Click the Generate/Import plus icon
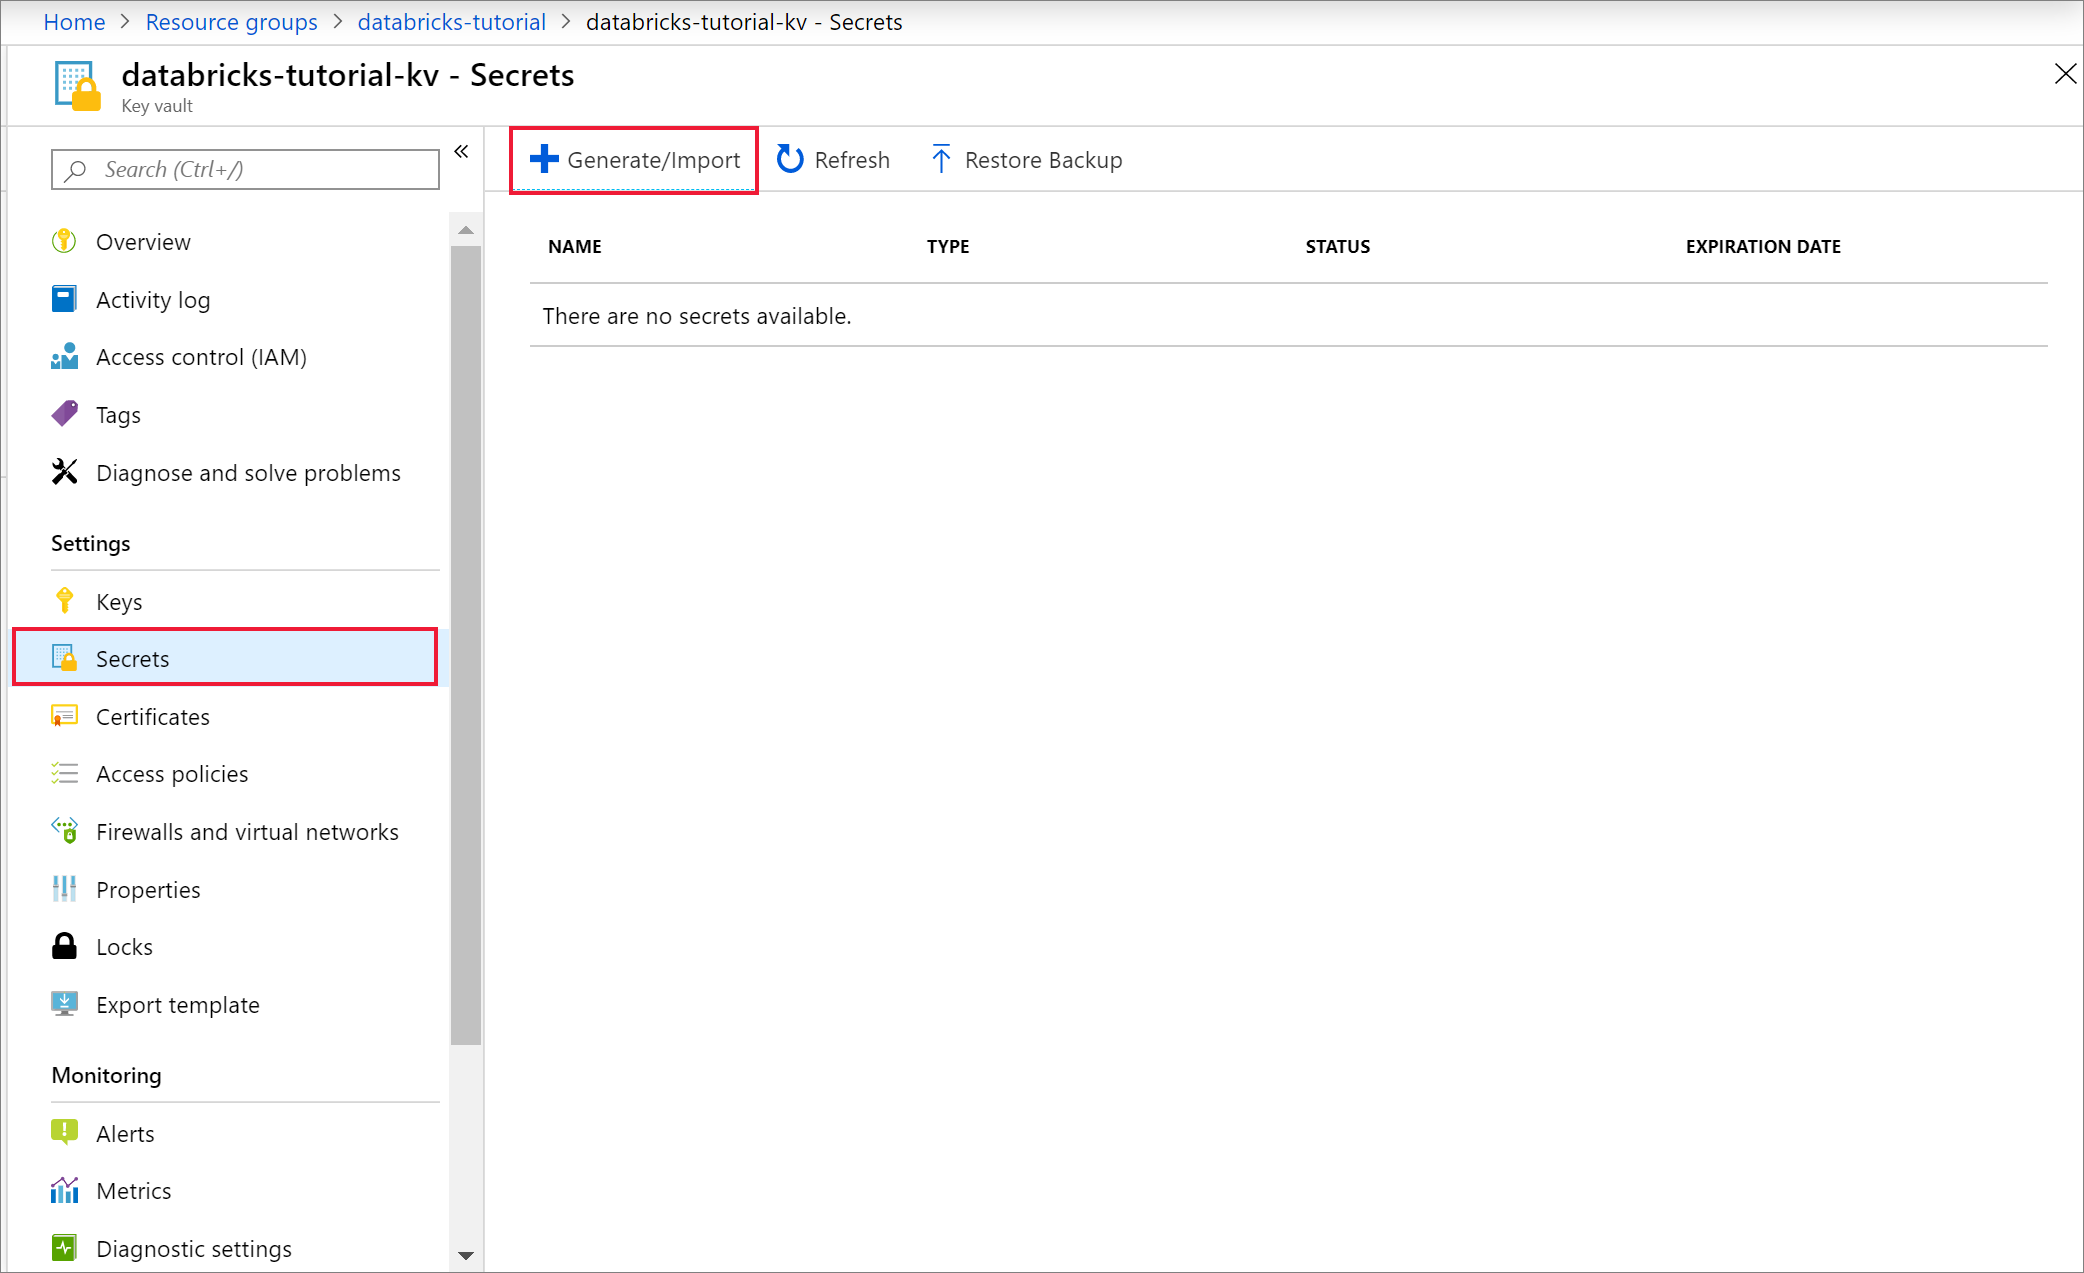The image size is (2084, 1273). click(x=544, y=159)
